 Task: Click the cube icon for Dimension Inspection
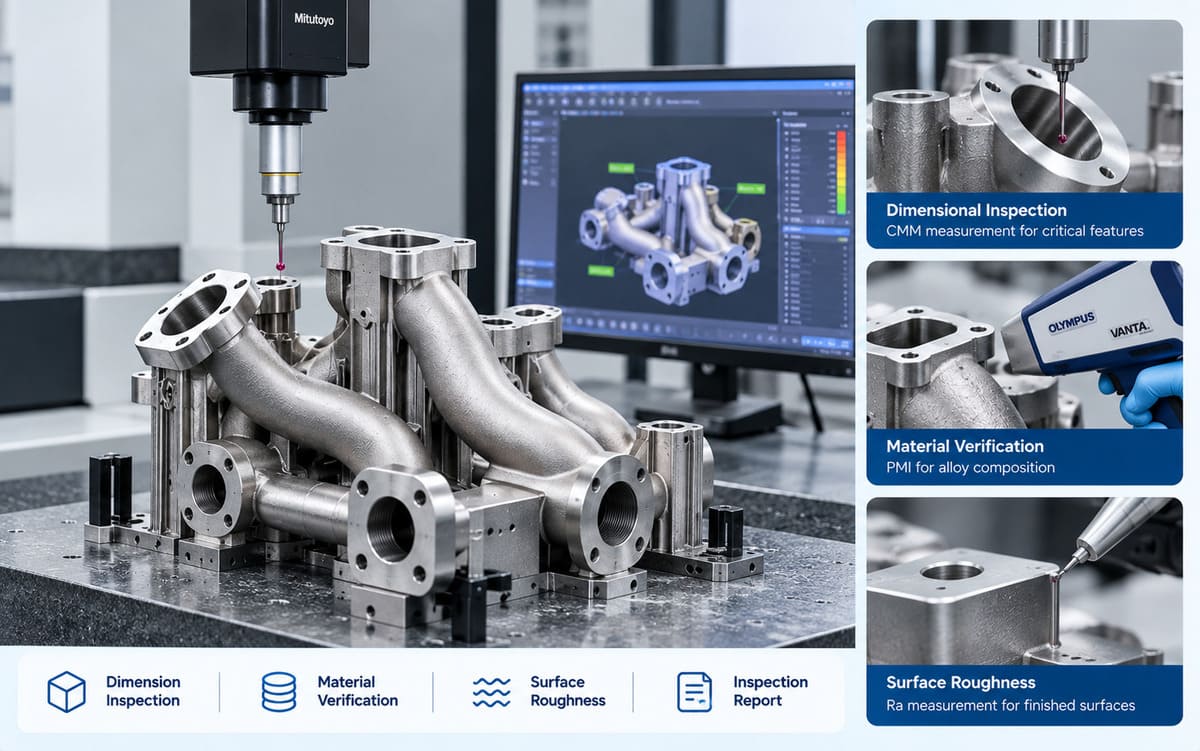point(66,691)
